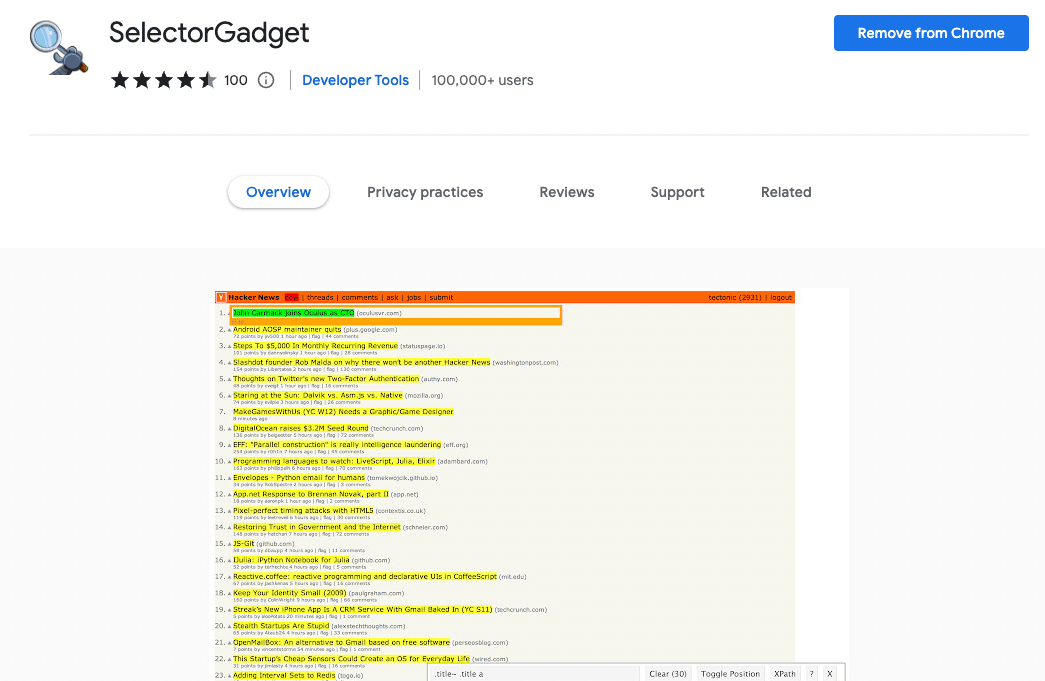Viewport: 1045px width, 681px height.
Task: Switch to the Privacy practices tab
Action: pyautogui.click(x=425, y=192)
